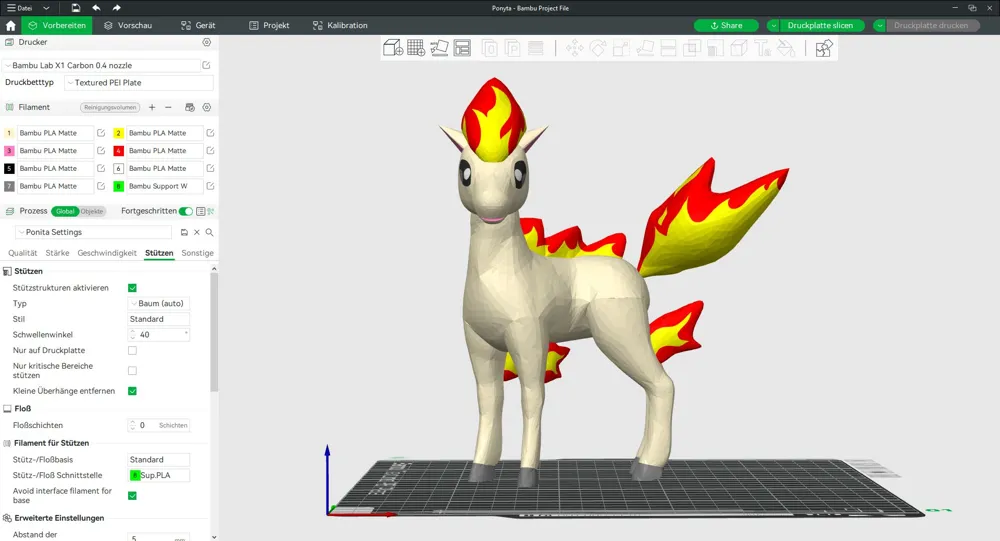Click the Add object cube icon

click(x=393, y=48)
